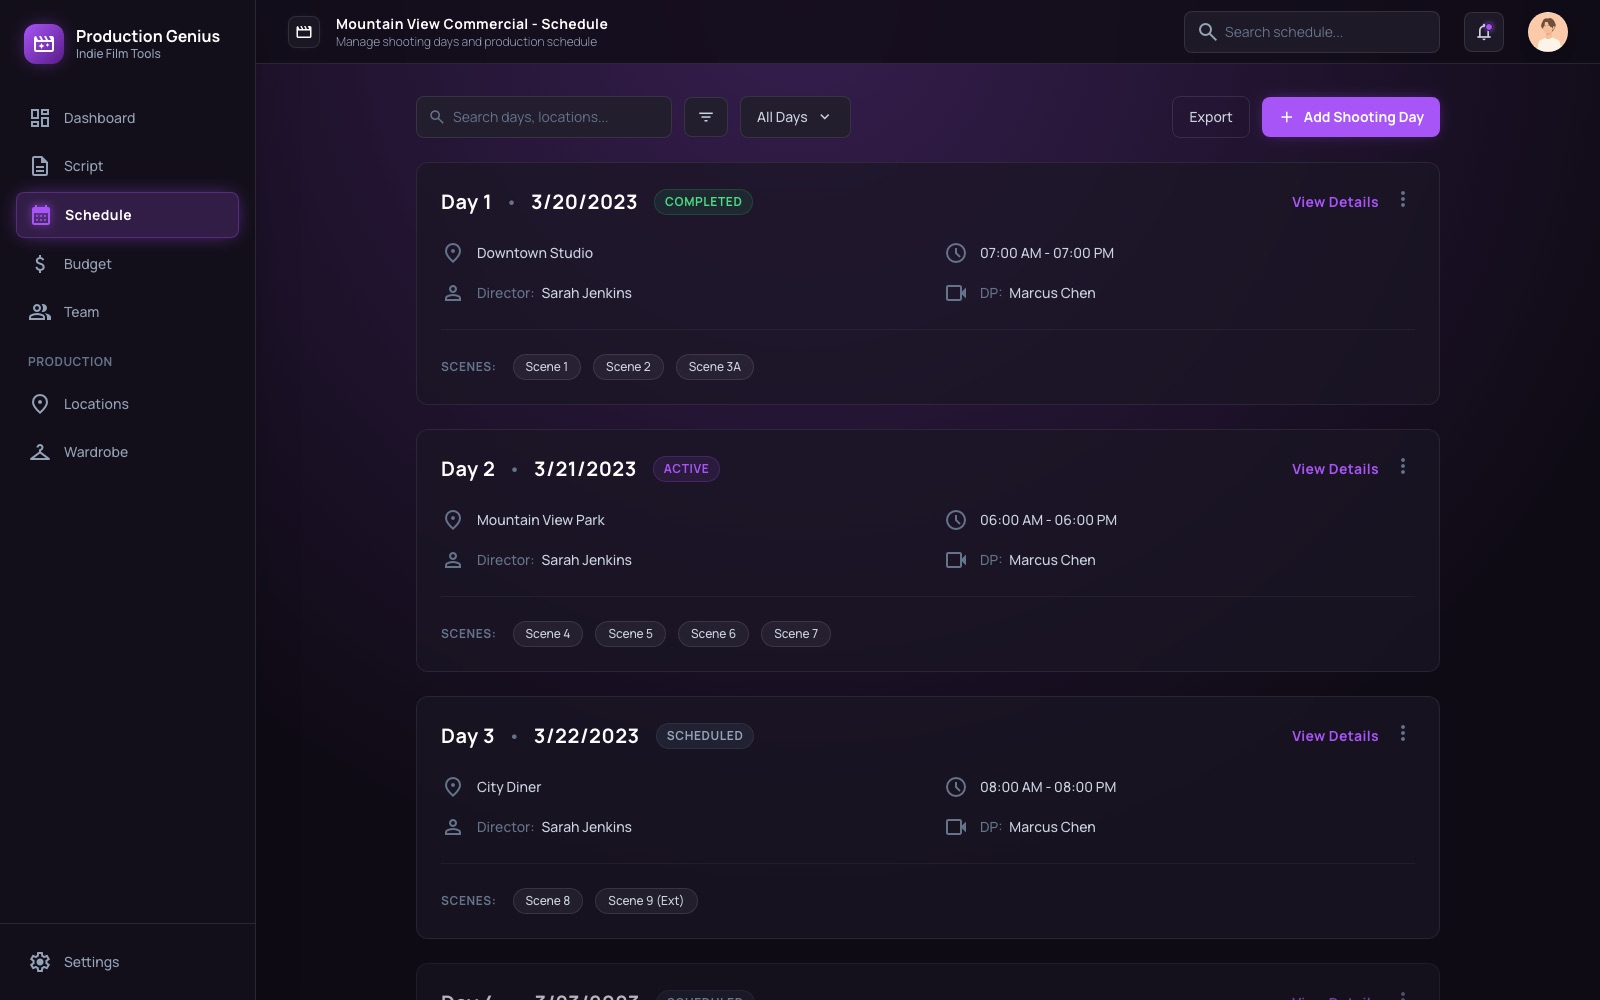The height and width of the screenshot is (1000, 1600).
Task: Click the Day 3 director person icon
Action: [x=453, y=827]
